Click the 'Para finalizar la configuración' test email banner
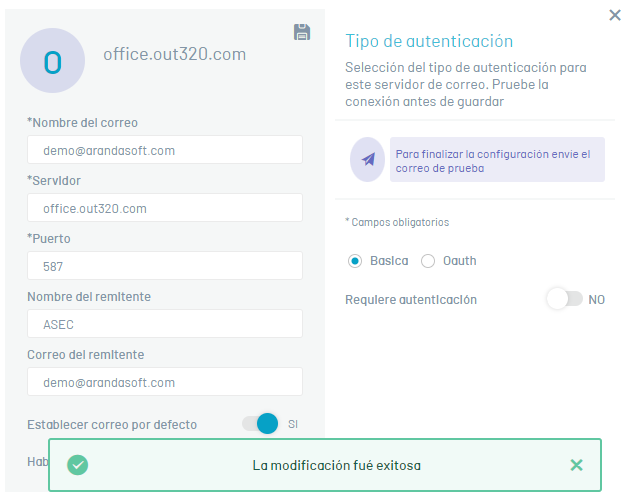 tap(497, 160)
